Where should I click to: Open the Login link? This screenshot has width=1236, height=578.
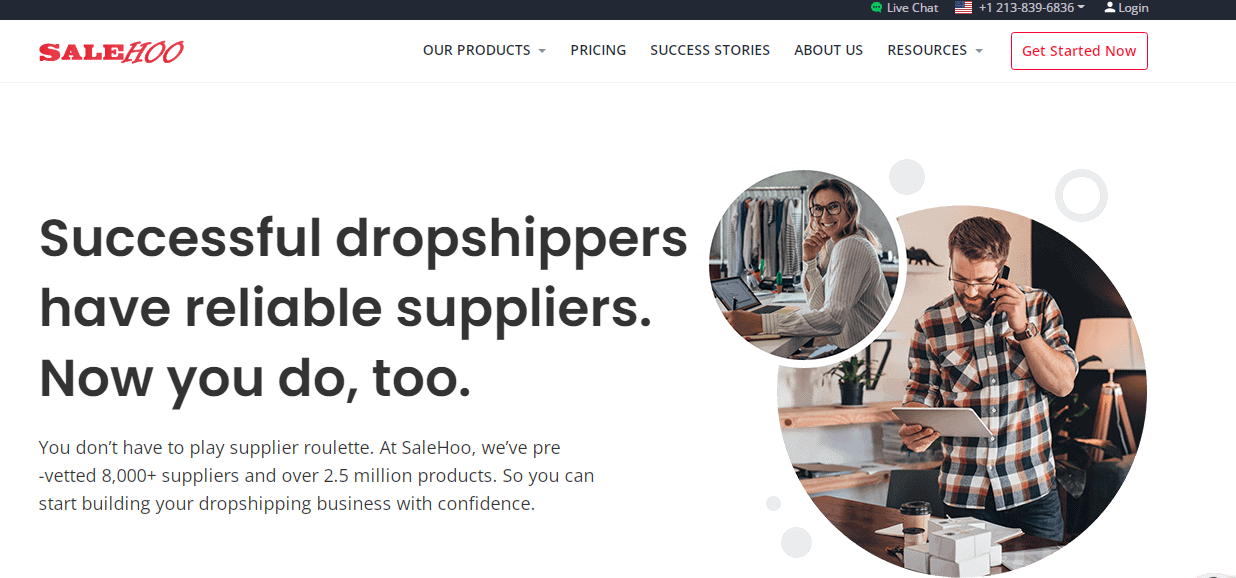pyautogui.click(x=1133, y=8)
